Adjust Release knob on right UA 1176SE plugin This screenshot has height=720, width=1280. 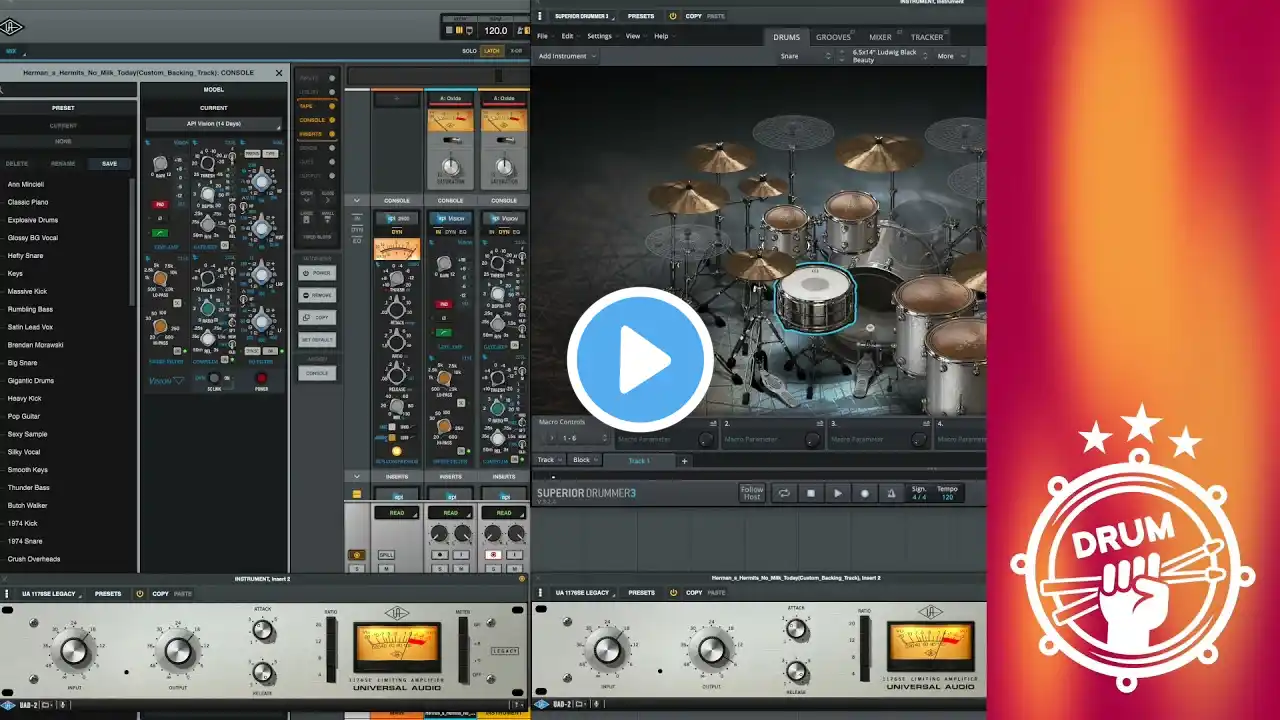[x=796, y=671]
